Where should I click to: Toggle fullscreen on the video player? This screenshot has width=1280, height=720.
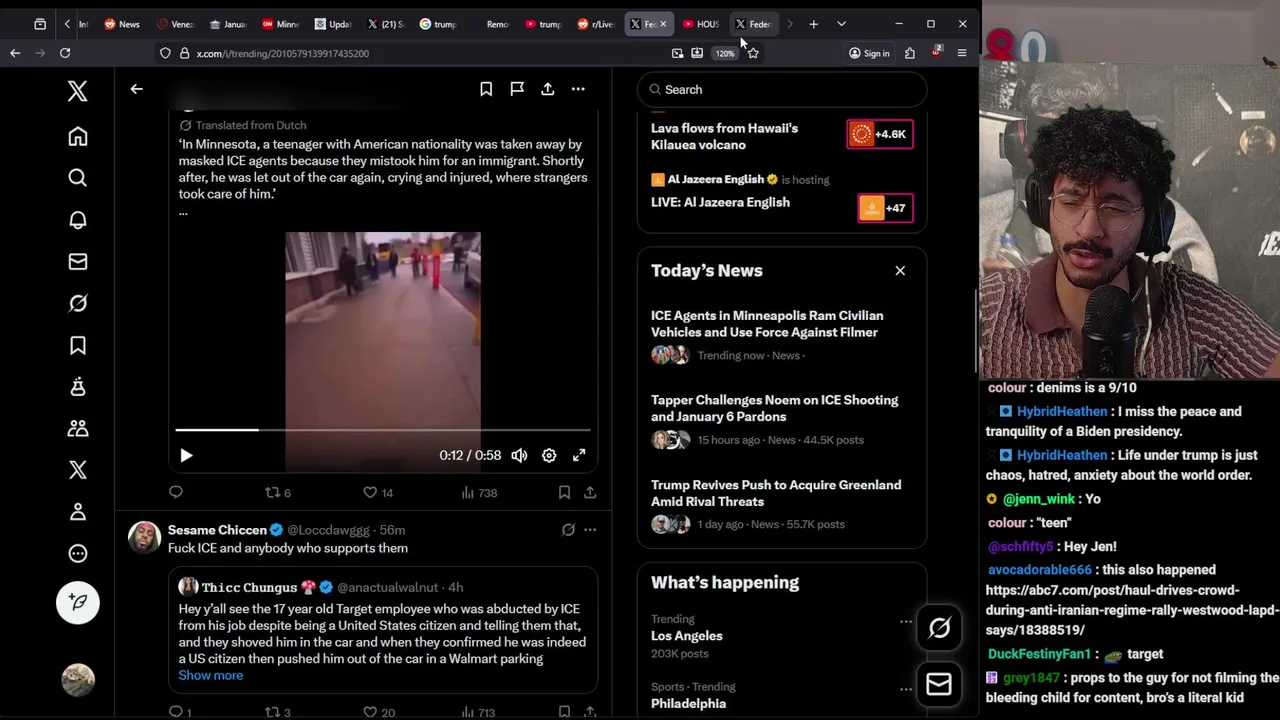[x=579, y=455]
